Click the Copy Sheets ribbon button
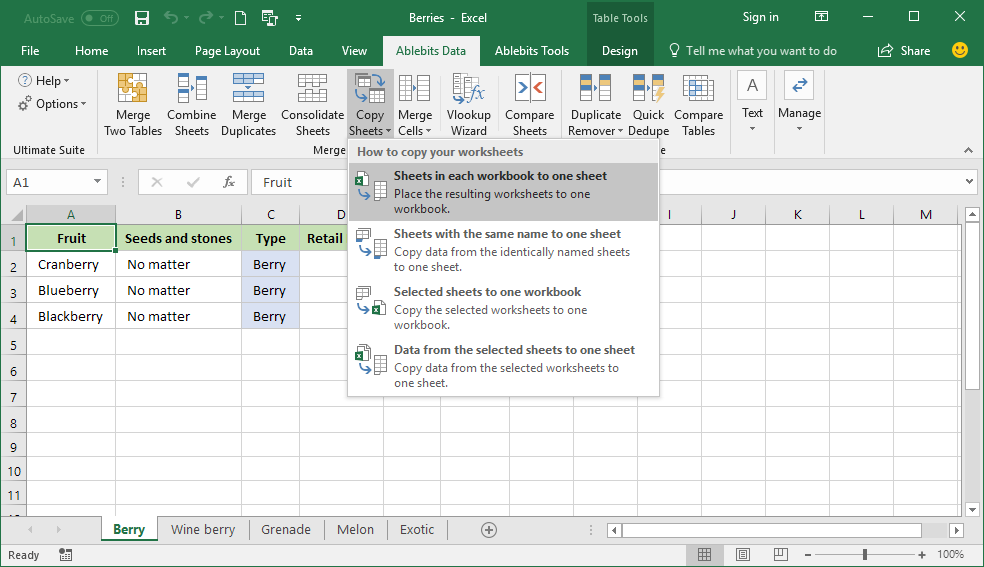Viewport: 984px width, 567px height. point(370,105)
